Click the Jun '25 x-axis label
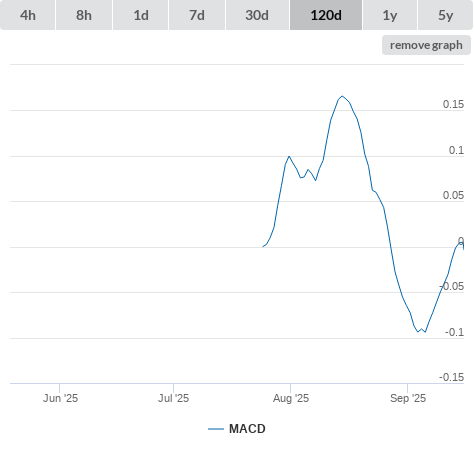The height and width of the screenshot is (455, 474). 60,398
